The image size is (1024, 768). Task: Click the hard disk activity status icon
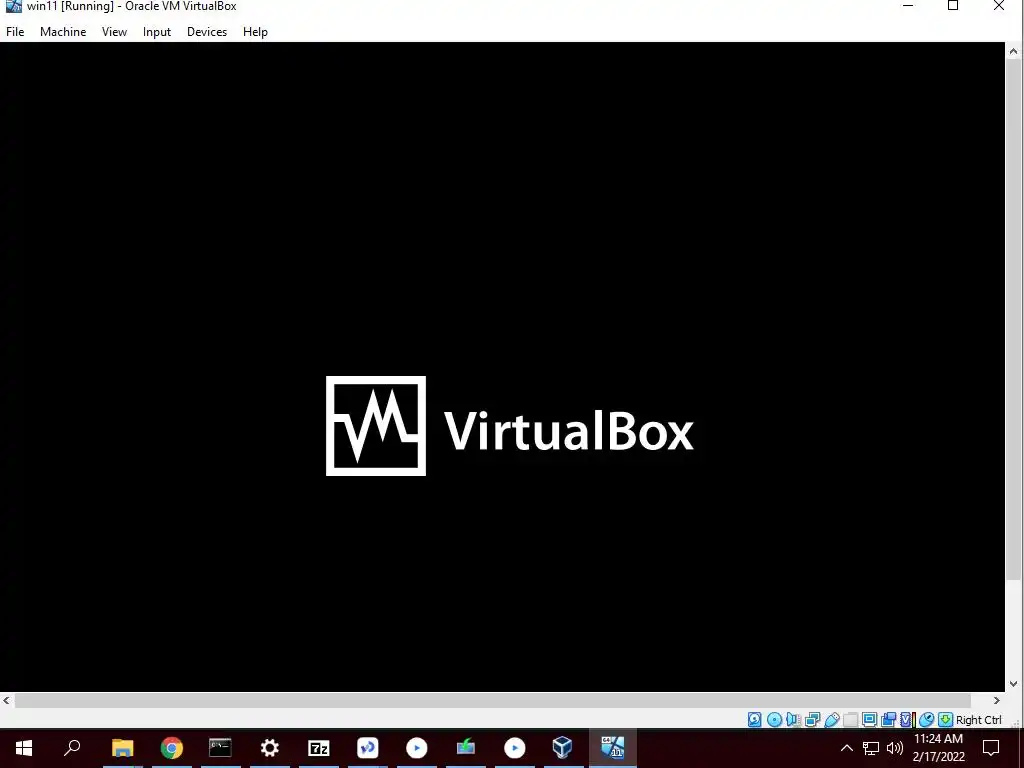754,720
